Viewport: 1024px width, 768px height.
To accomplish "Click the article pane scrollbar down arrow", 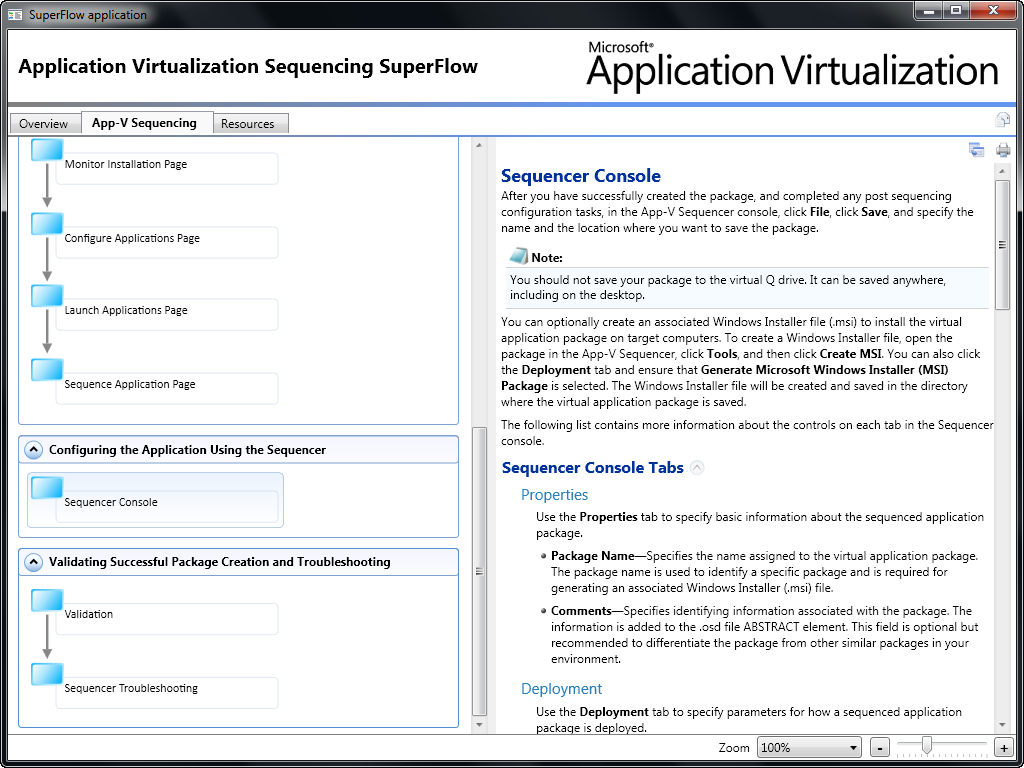I will (1002, 724).
